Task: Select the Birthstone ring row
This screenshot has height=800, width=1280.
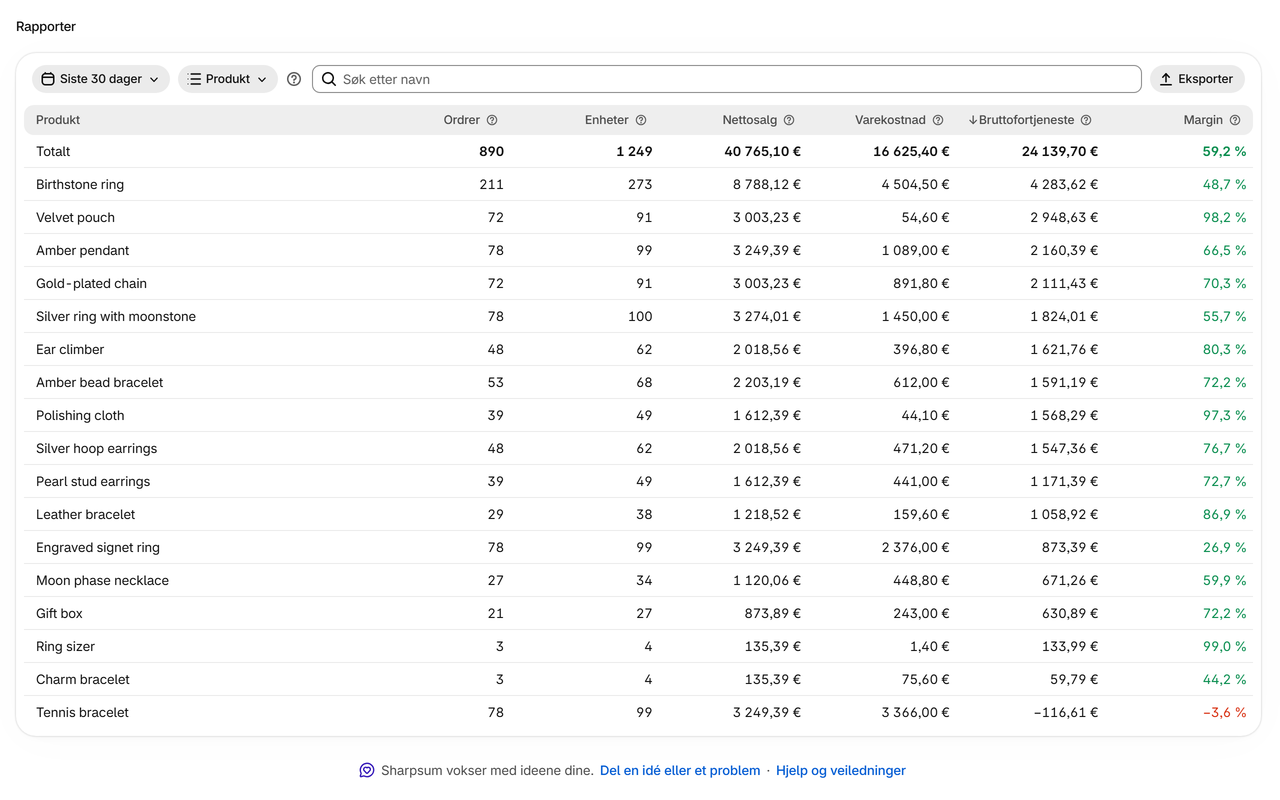Action: pyautogui.click(x=638, y=184)
